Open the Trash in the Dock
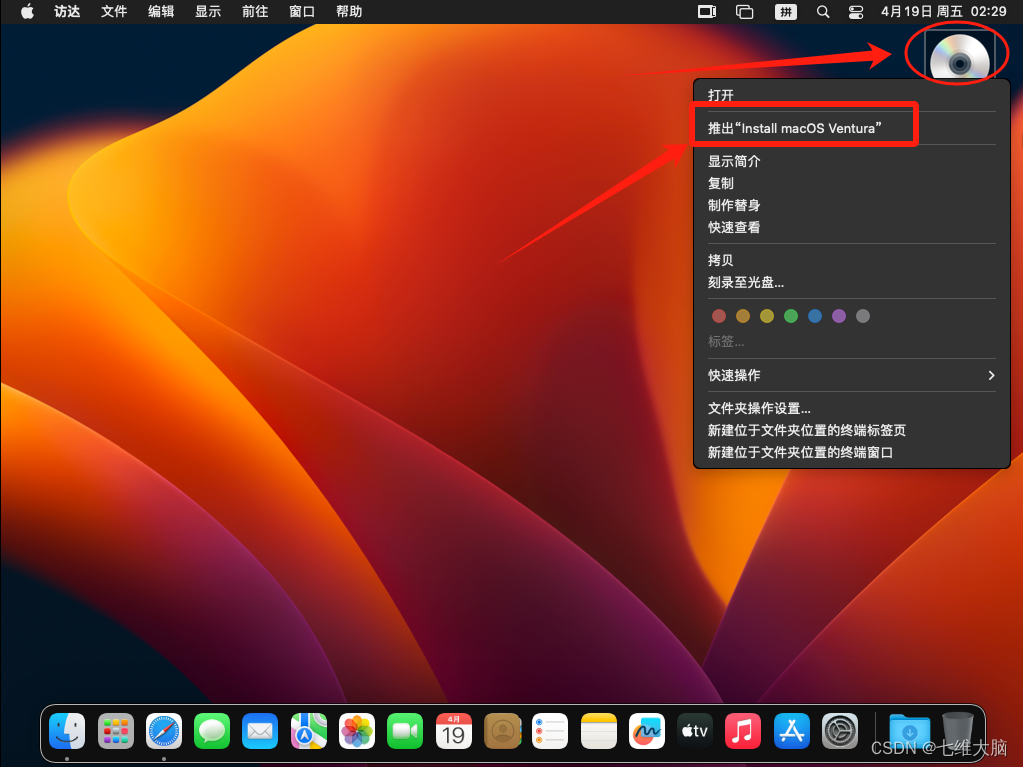The image size is (1023, 767). (x=958, y=731)
